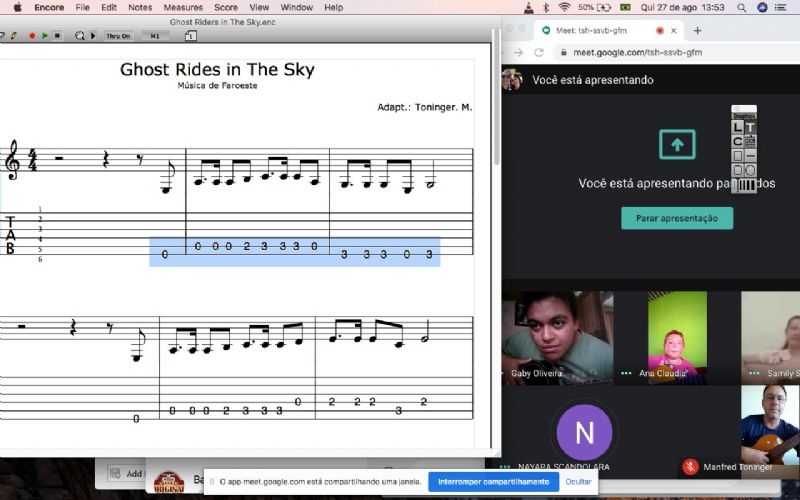The height and width of the screenshot is (500, 800).
Task: Select Ana Claudia's video tile
Action: (x=677, y=337)
